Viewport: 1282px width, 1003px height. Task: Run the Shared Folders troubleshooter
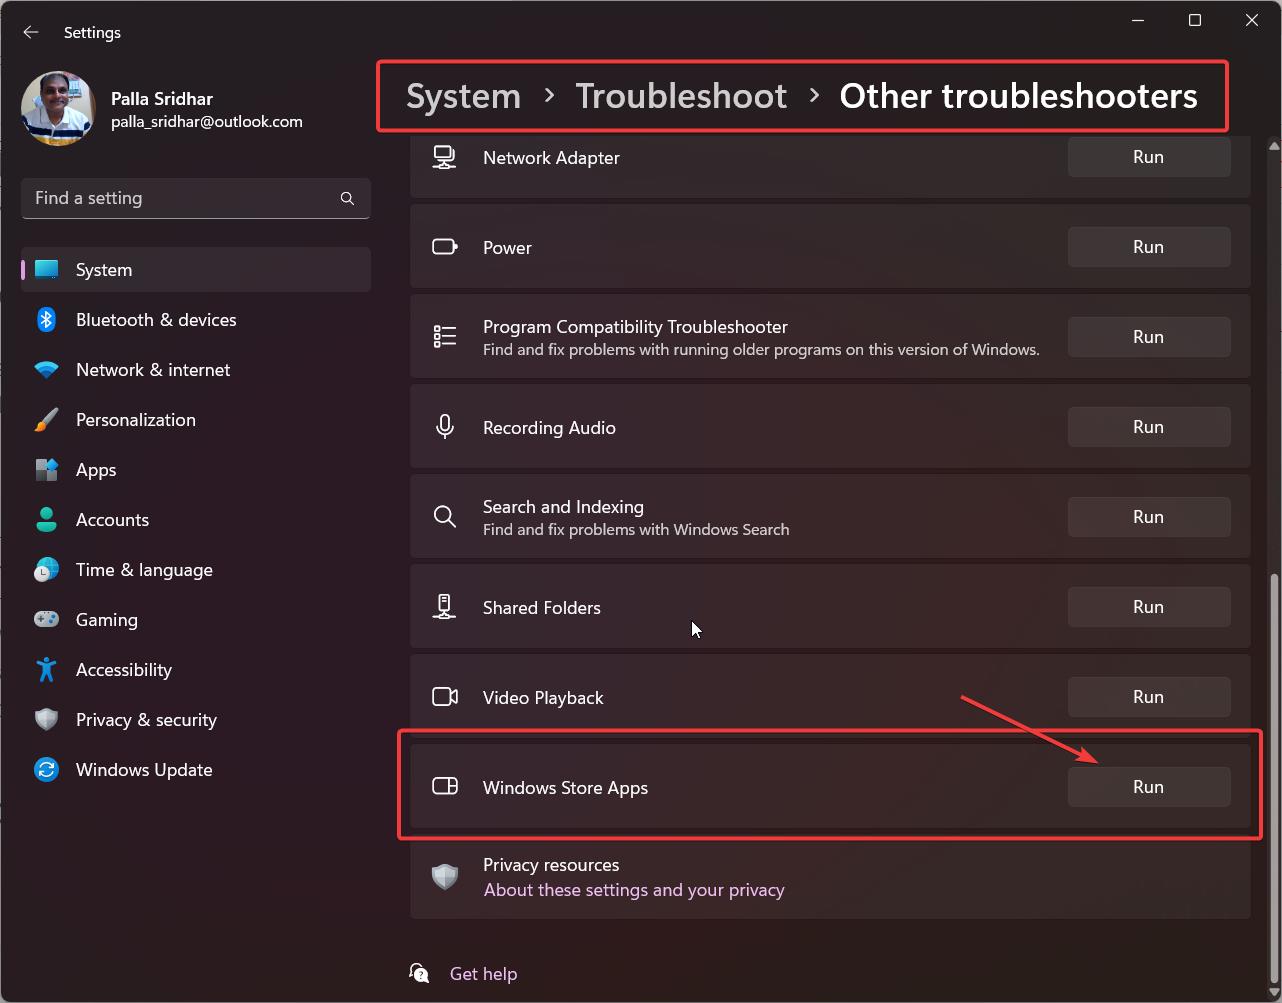coord(1148,607)
